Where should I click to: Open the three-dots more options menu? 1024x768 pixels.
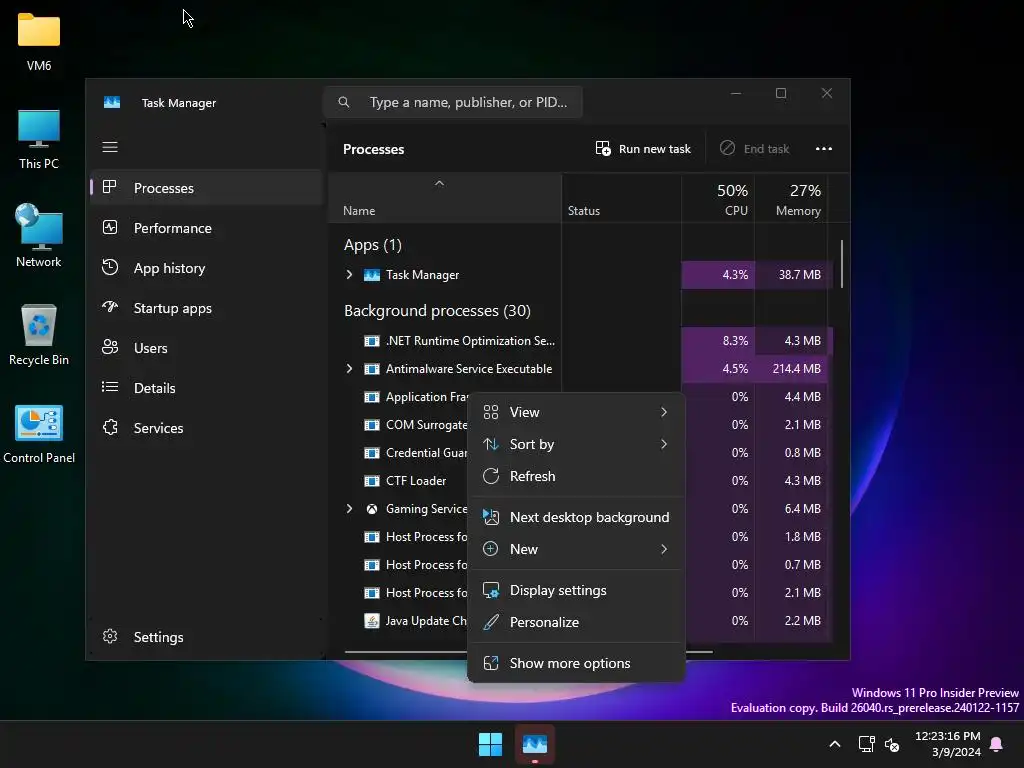tap(824, 149)
